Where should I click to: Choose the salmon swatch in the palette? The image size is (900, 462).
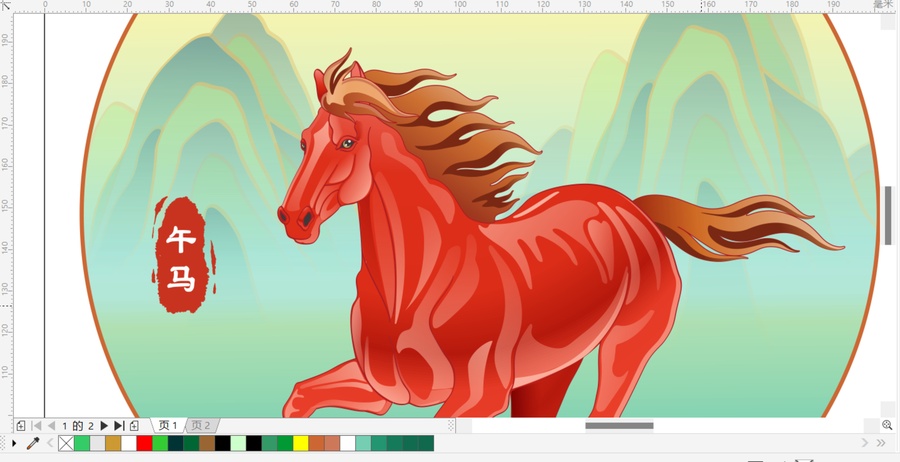point(332,443)
